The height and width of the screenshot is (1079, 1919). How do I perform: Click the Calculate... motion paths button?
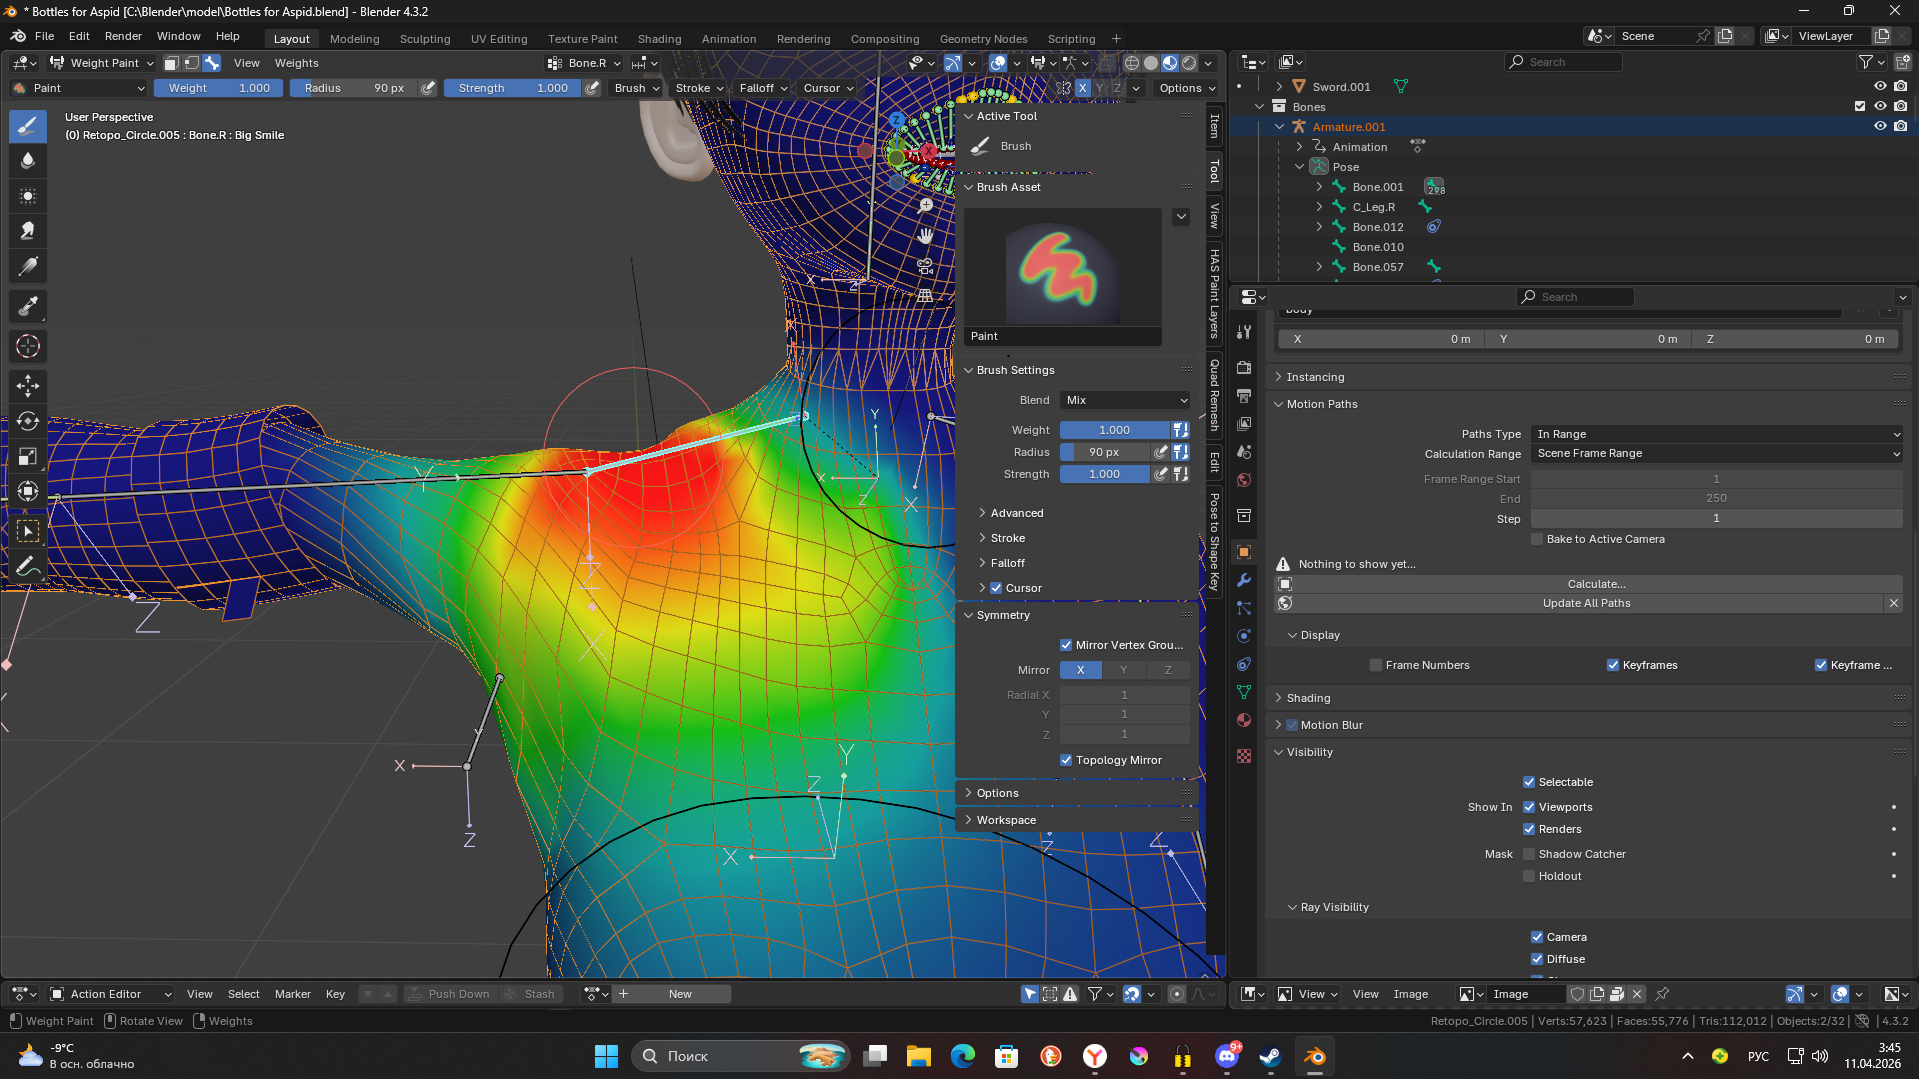coord(1595,584)
